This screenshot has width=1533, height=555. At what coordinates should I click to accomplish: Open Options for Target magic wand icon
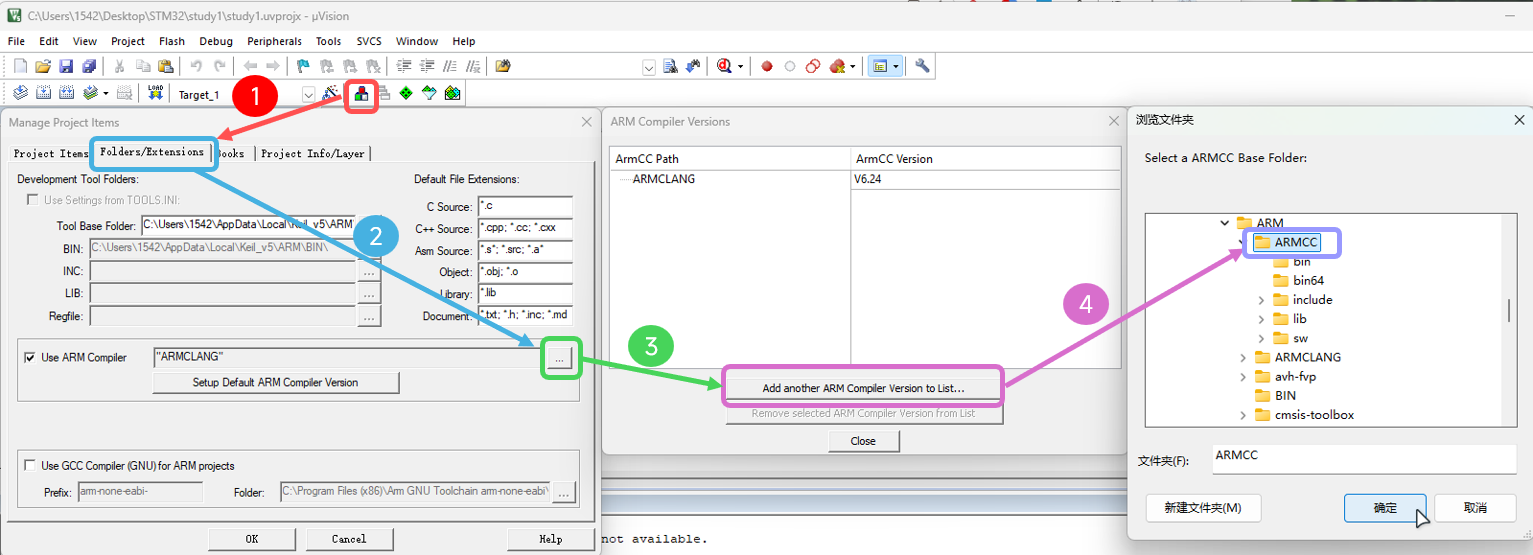pos(331,94)
